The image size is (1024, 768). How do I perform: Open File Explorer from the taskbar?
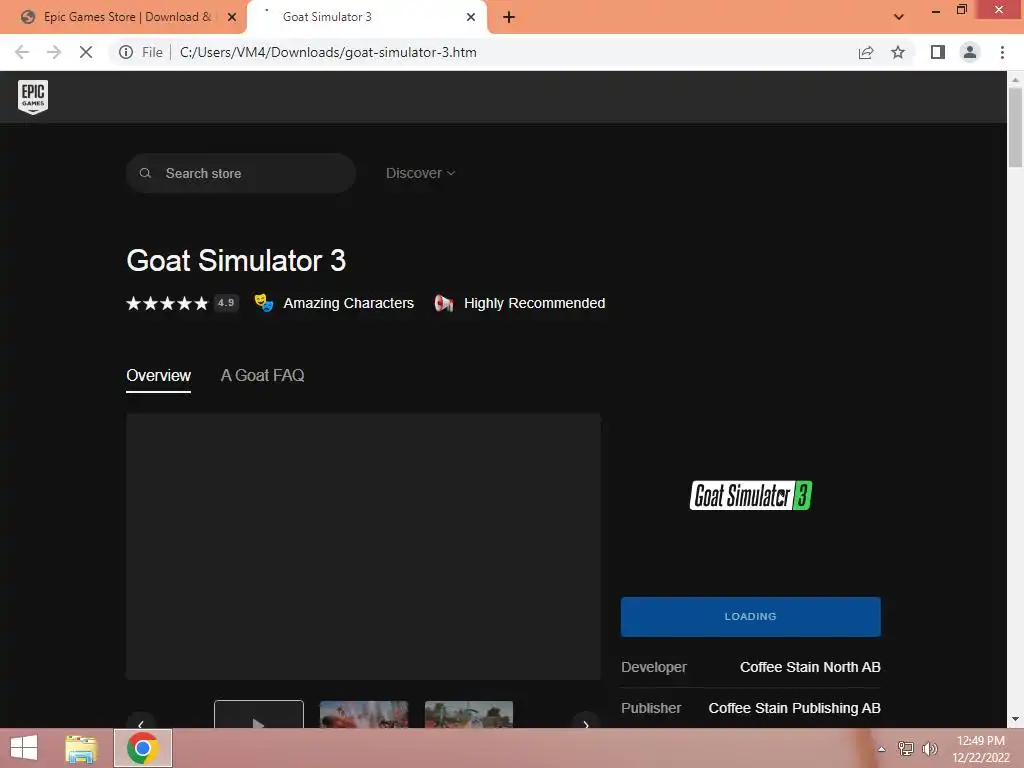point(81,748)
